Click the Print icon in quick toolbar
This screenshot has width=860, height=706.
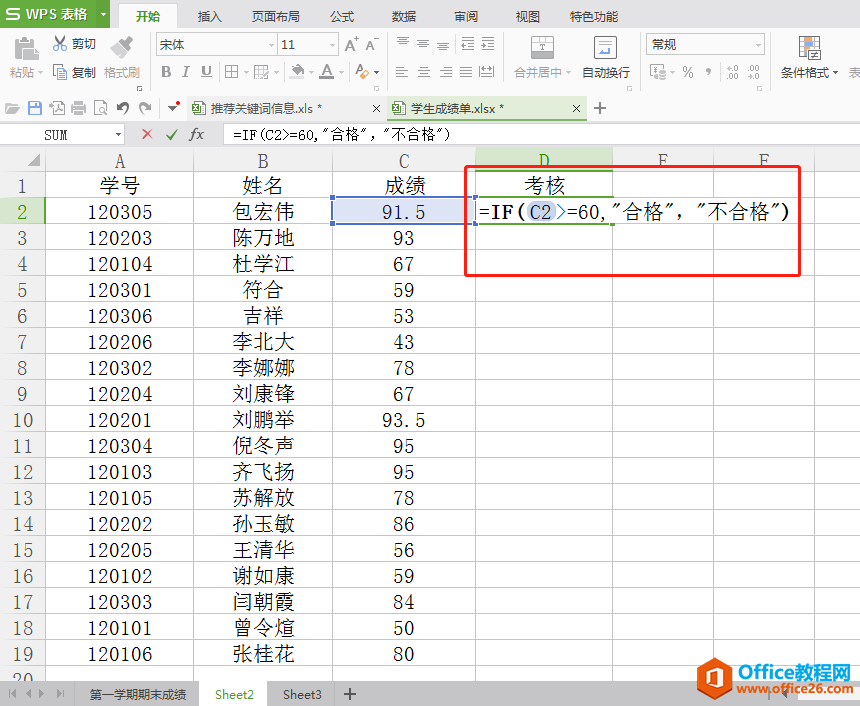(78, 108)
